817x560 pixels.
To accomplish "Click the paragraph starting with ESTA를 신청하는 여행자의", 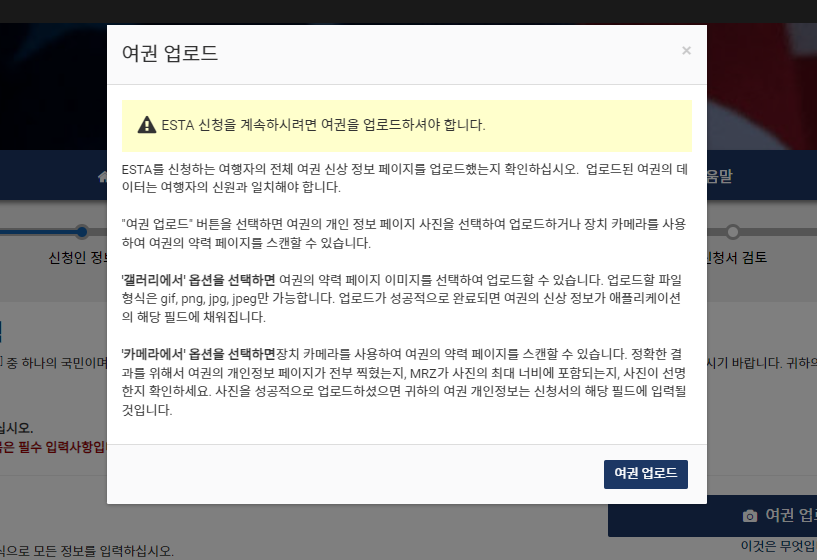I will (405, 178).
